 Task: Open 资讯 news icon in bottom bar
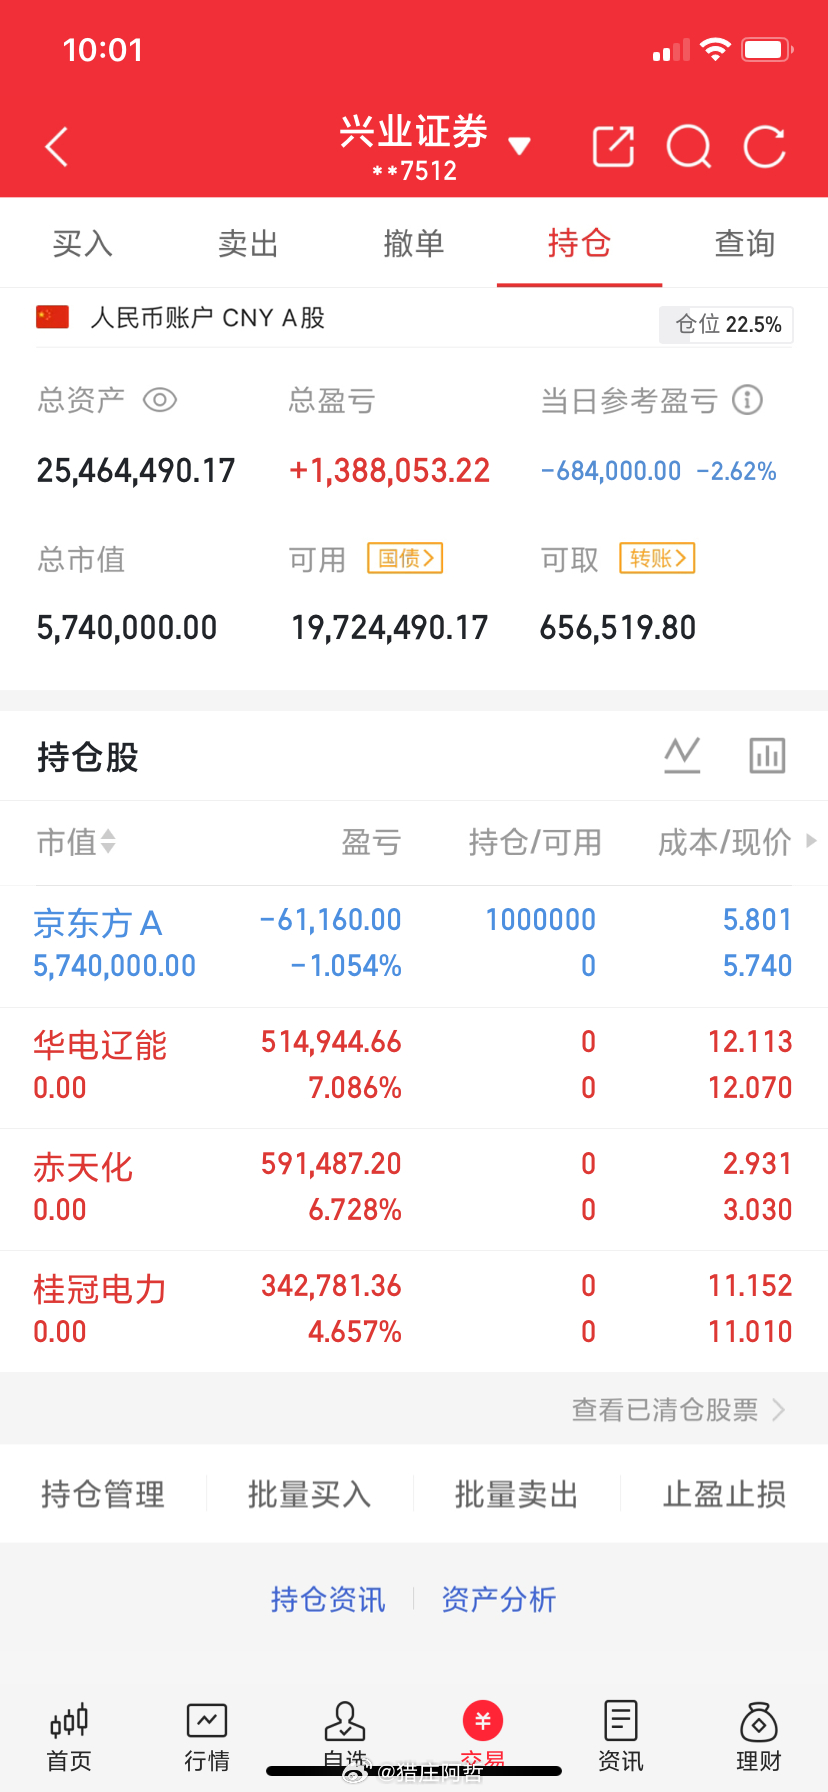pos(621,1737)
